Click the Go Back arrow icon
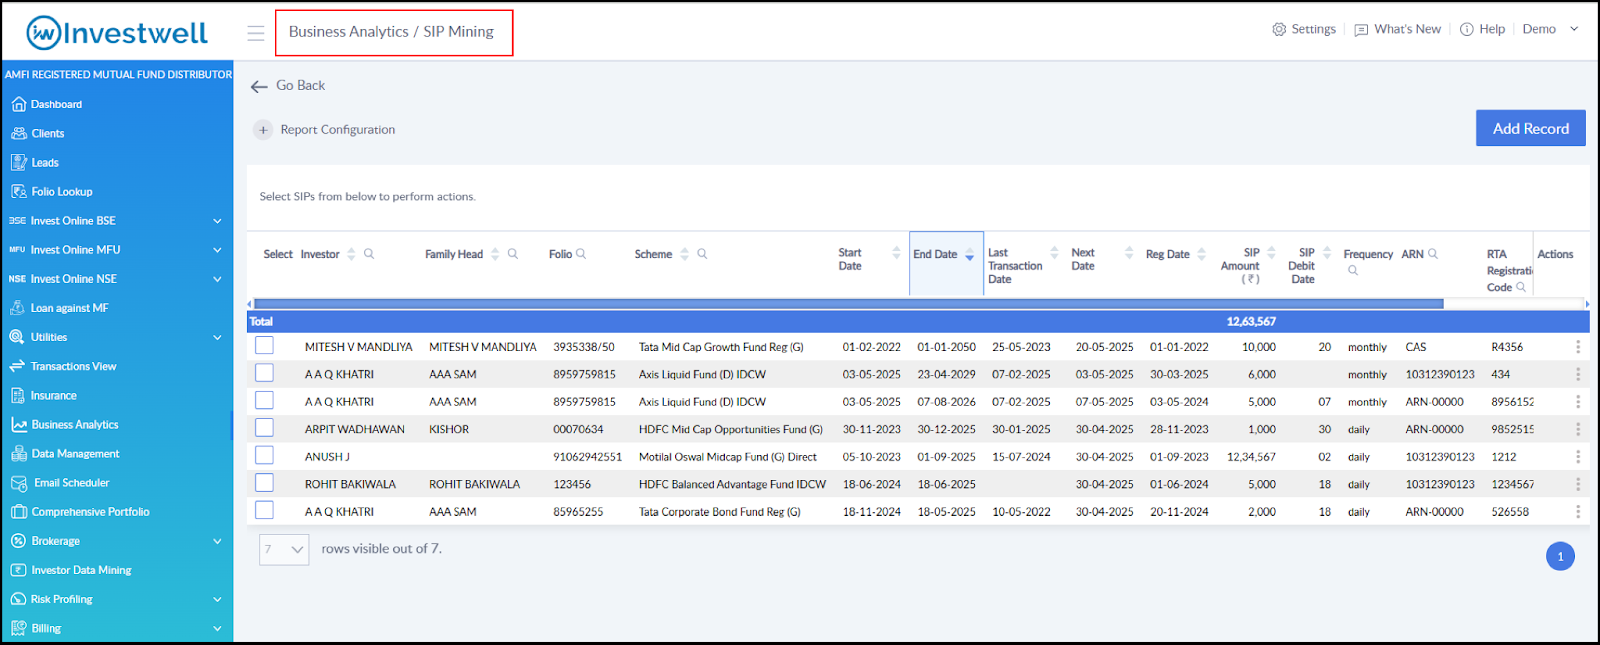Screen dimensions: 1600x645 coord(259,87)
